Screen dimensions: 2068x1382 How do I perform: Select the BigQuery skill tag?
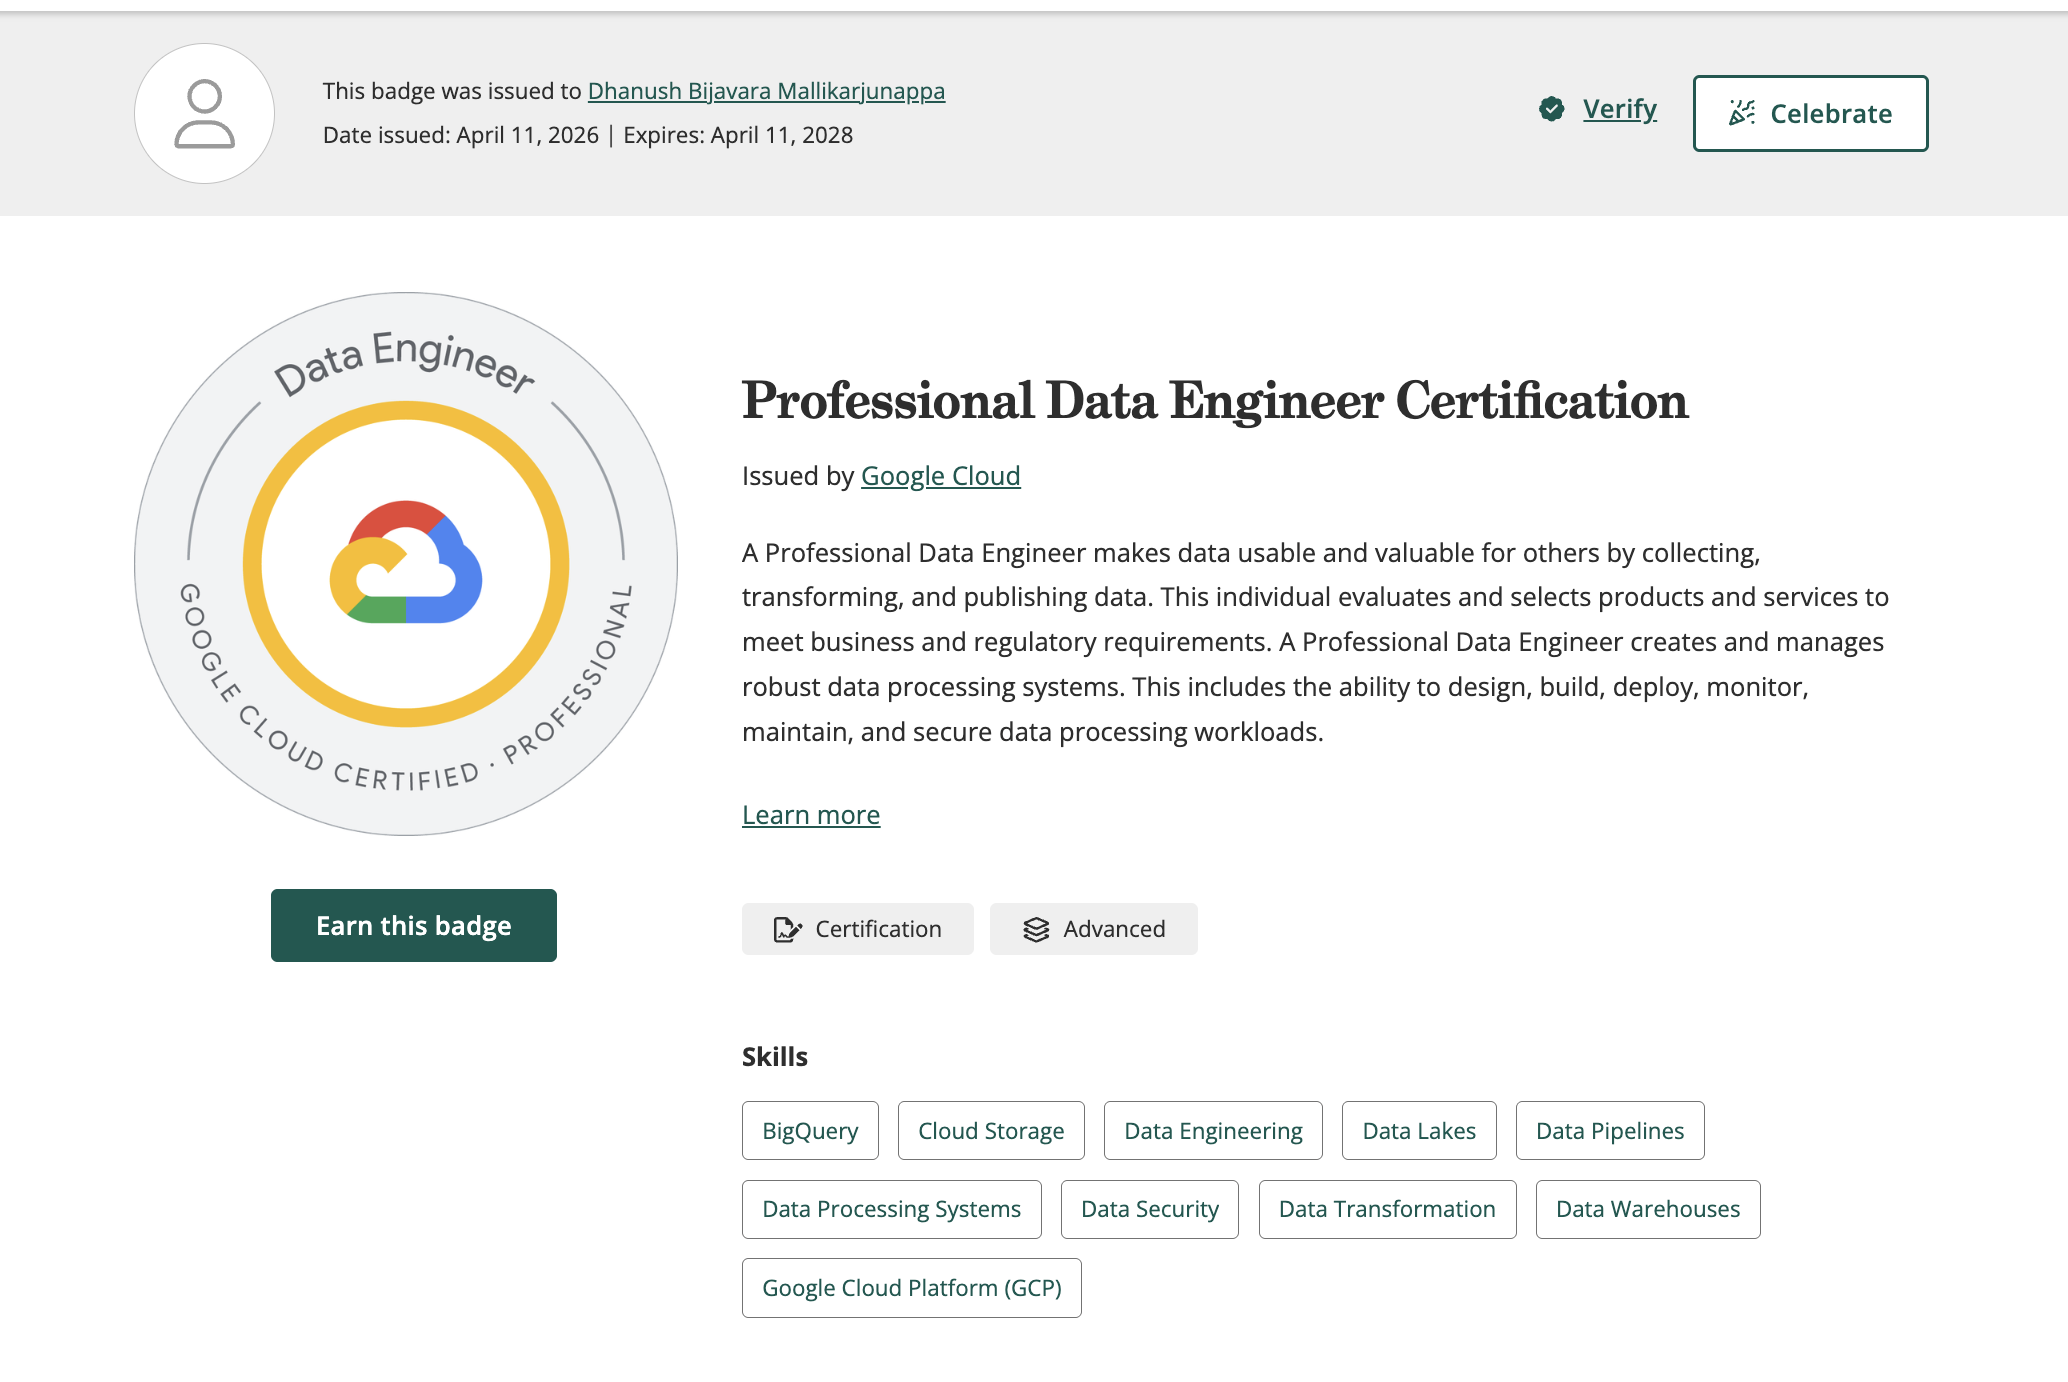tap(810, 1131)
